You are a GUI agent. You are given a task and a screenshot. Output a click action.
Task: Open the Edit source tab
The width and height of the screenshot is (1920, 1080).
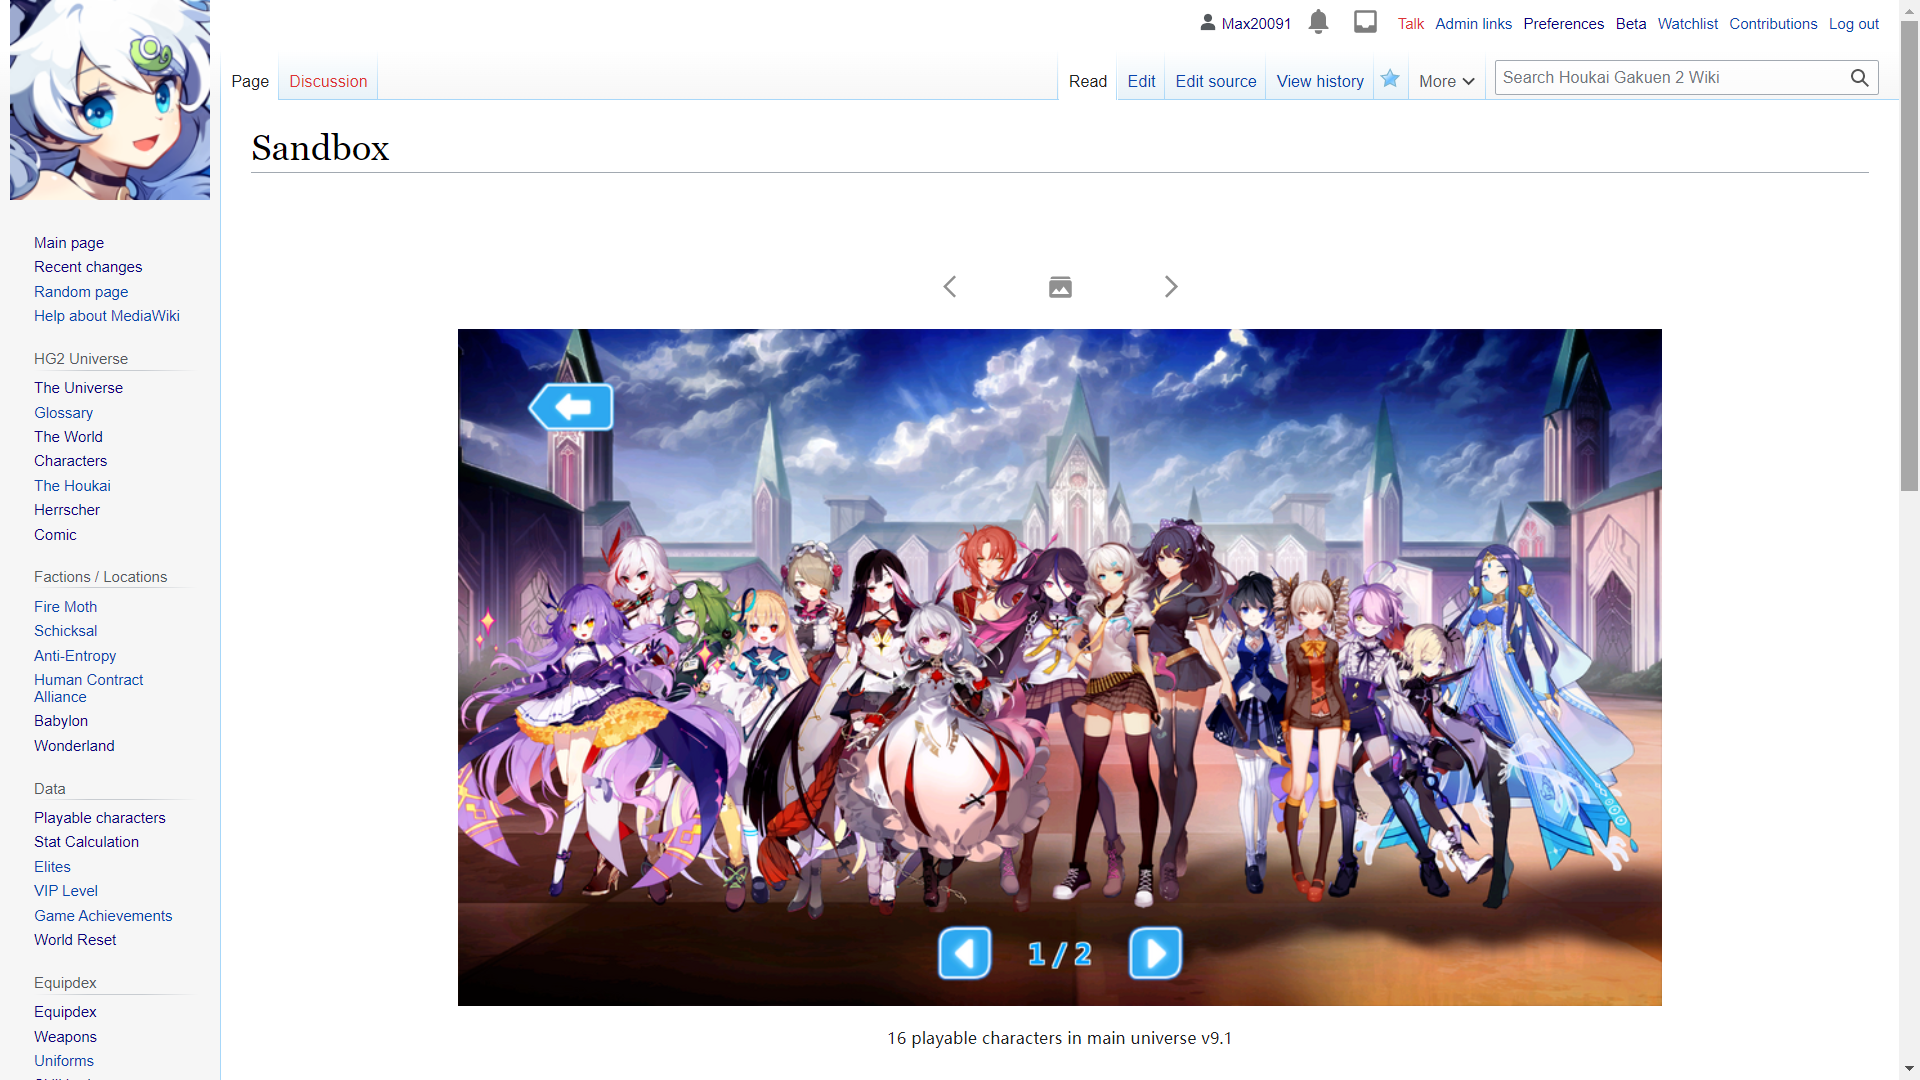click(1215, 82)
